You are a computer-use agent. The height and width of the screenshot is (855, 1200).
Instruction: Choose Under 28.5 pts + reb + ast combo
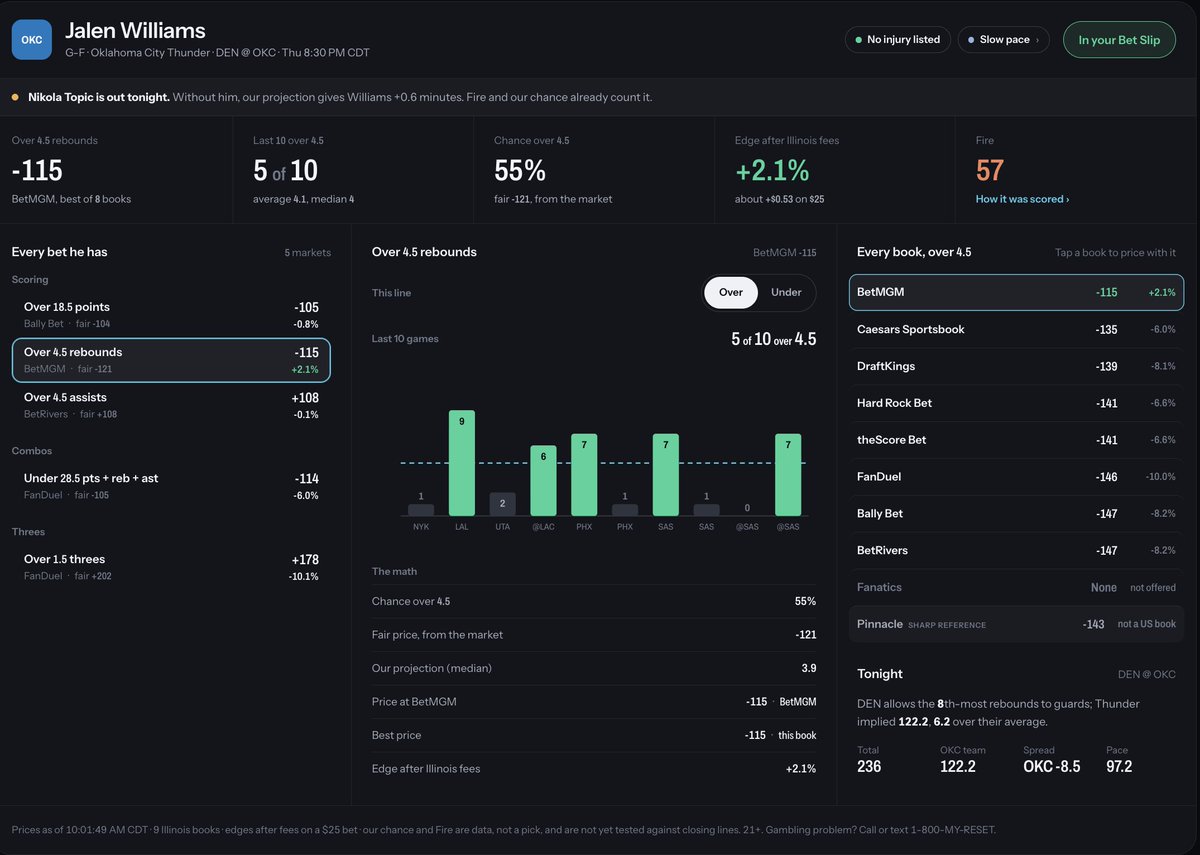[x=171, y=486]
